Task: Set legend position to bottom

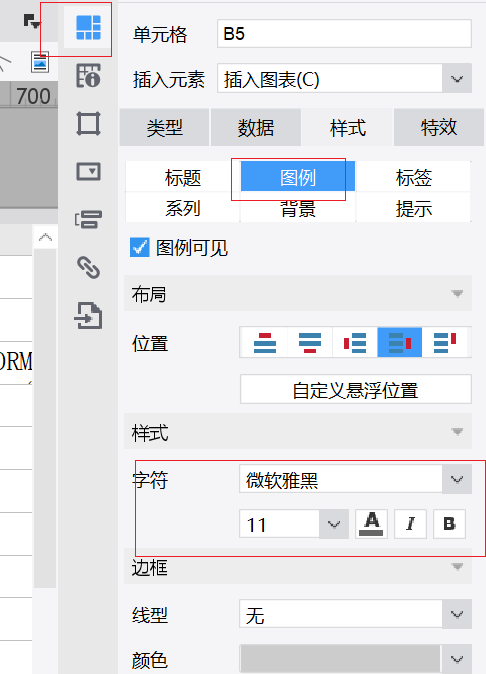Action: pyautogui.click(x=310, y=343)
